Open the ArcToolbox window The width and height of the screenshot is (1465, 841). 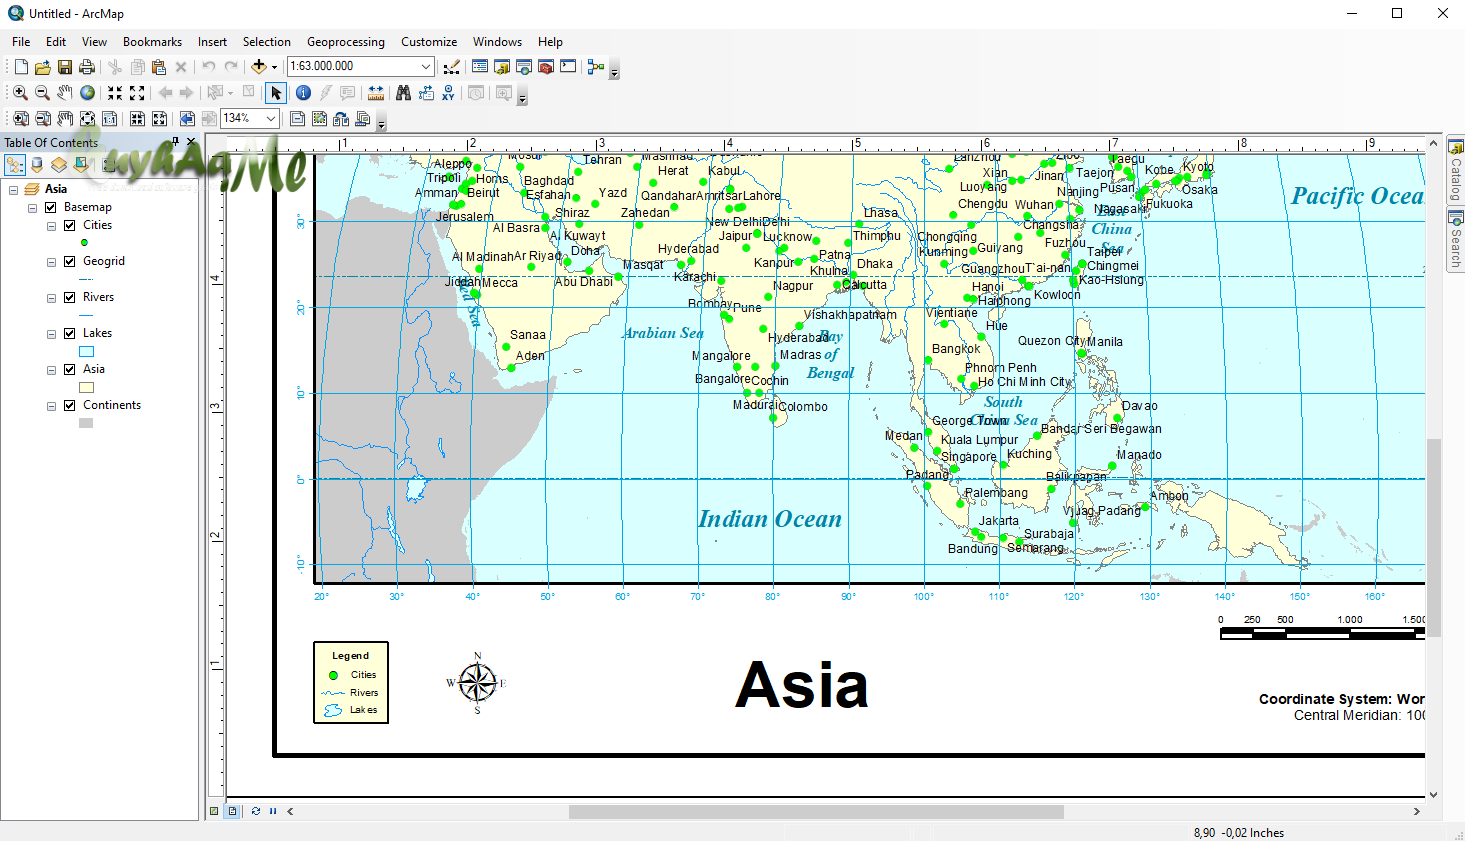tap(545, 66)
